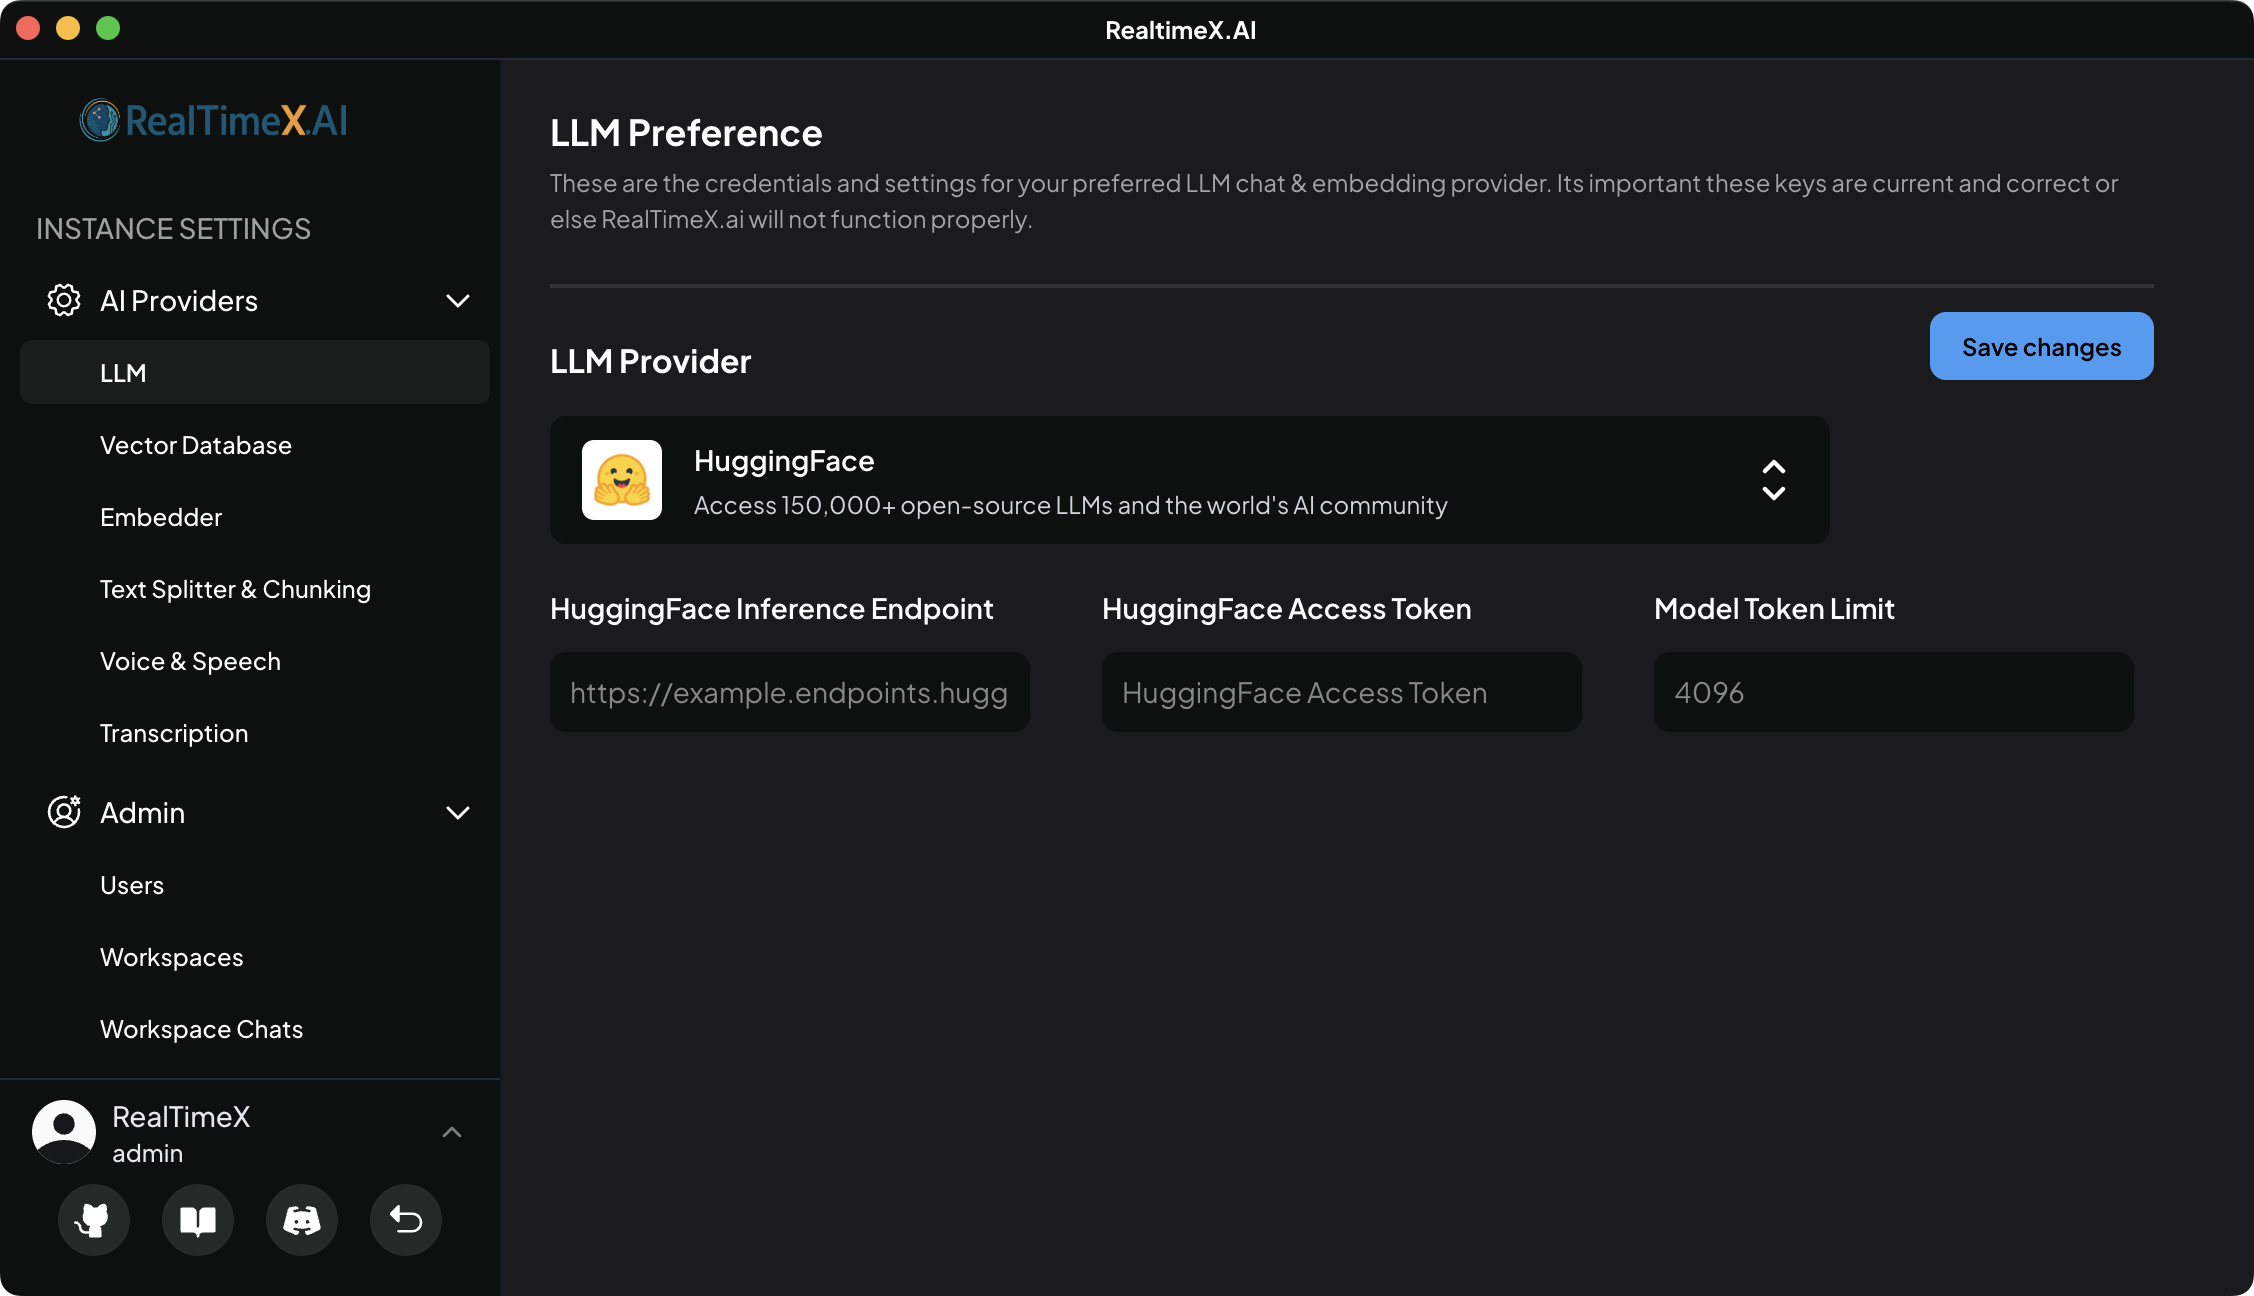Click the RealTimeX admin avatar
The image size is (2254, 1296).
pyautogui.click(x=63, y=1131)
